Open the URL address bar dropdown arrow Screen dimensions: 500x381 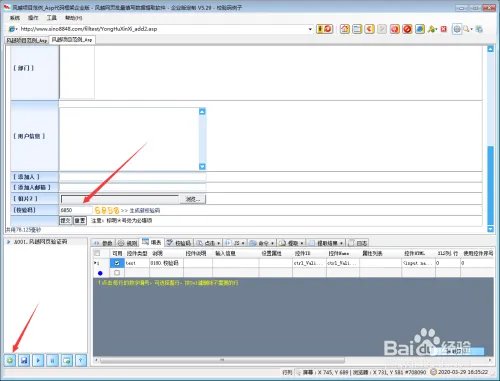pos(310,29)
